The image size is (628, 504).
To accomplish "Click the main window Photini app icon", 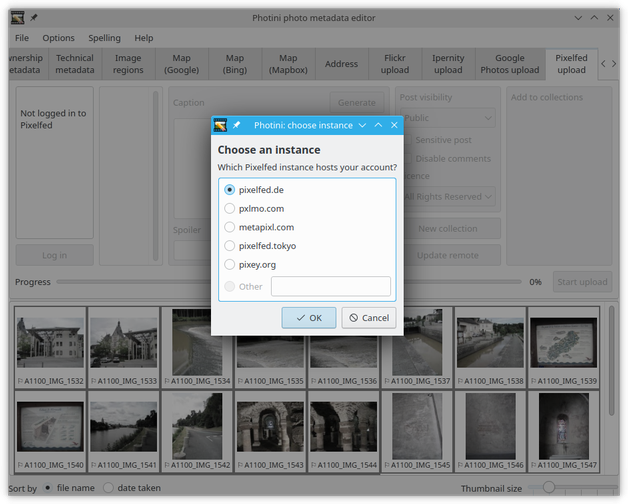I will [17, 18].
